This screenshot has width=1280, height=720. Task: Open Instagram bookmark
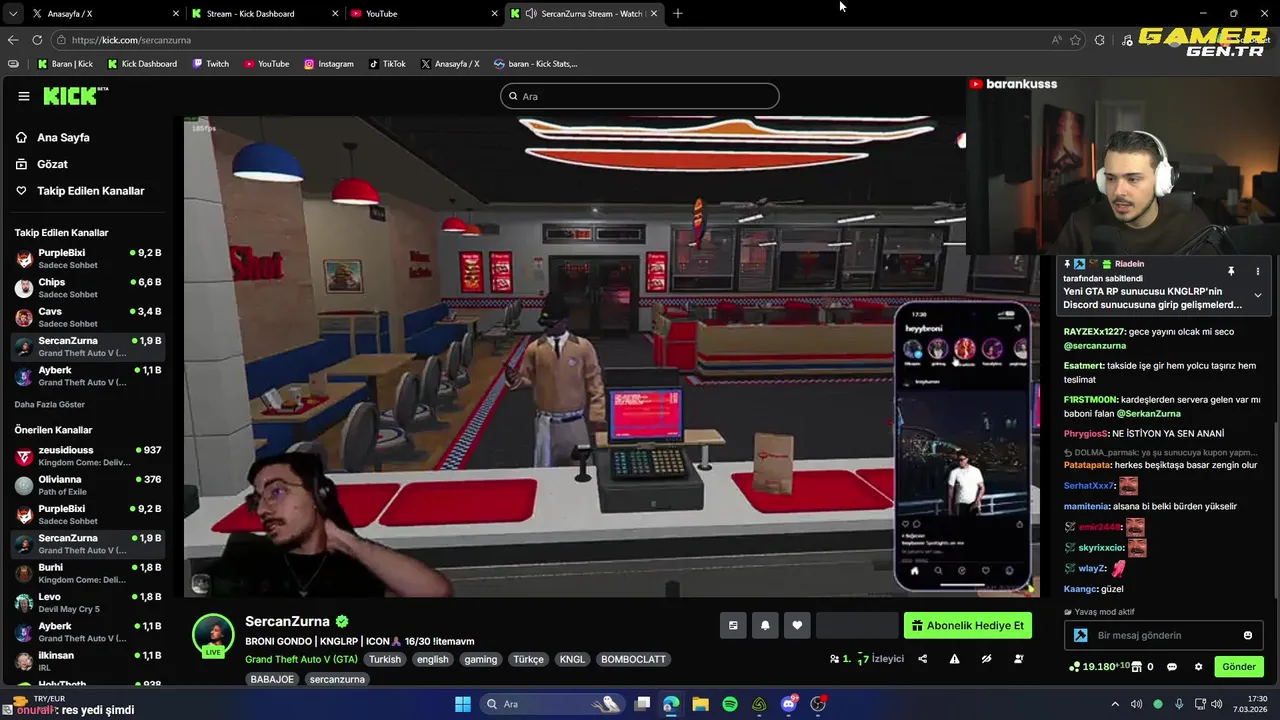(329, 64)
